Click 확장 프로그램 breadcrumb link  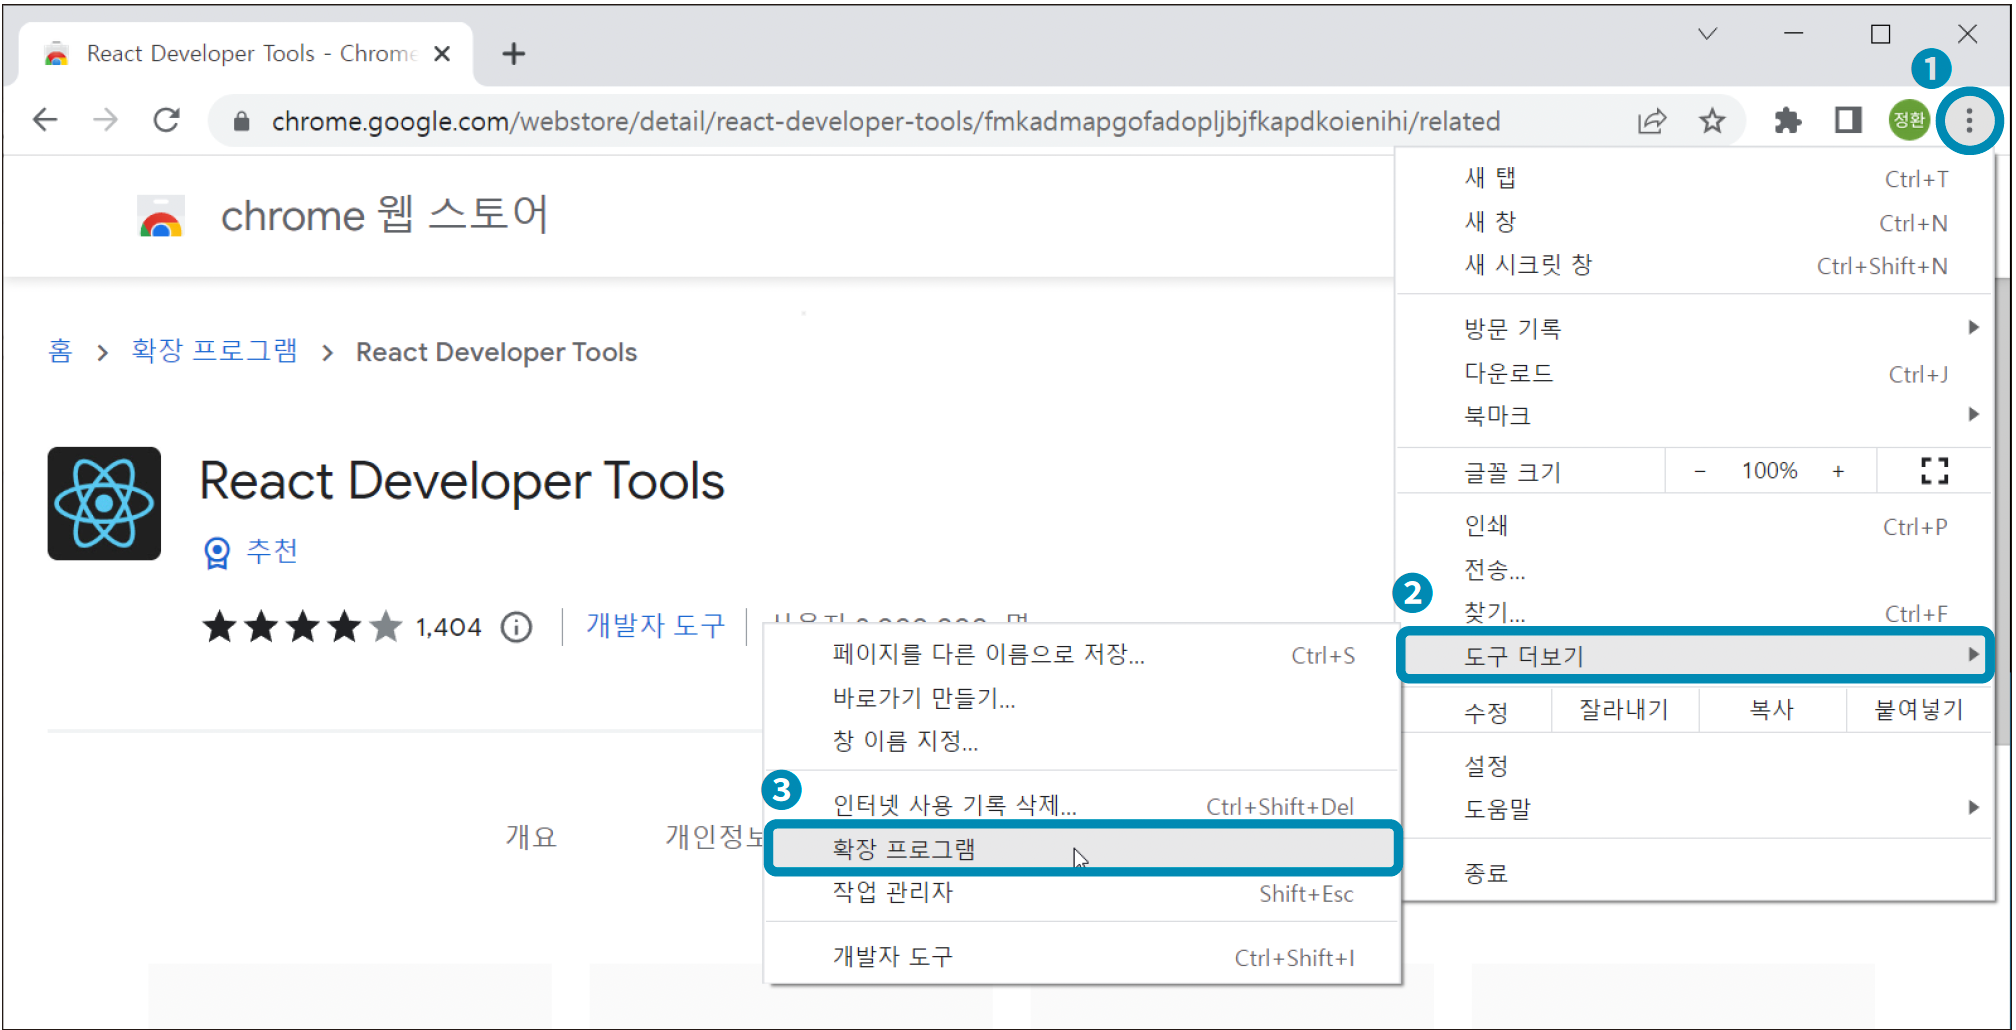pos(214,351)
